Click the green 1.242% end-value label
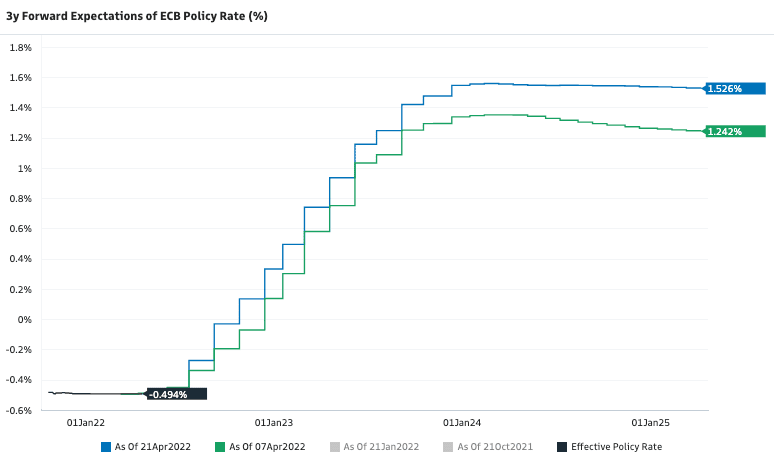Image resolution: width=774 pixels, height=469 pixels. (725, 131)
